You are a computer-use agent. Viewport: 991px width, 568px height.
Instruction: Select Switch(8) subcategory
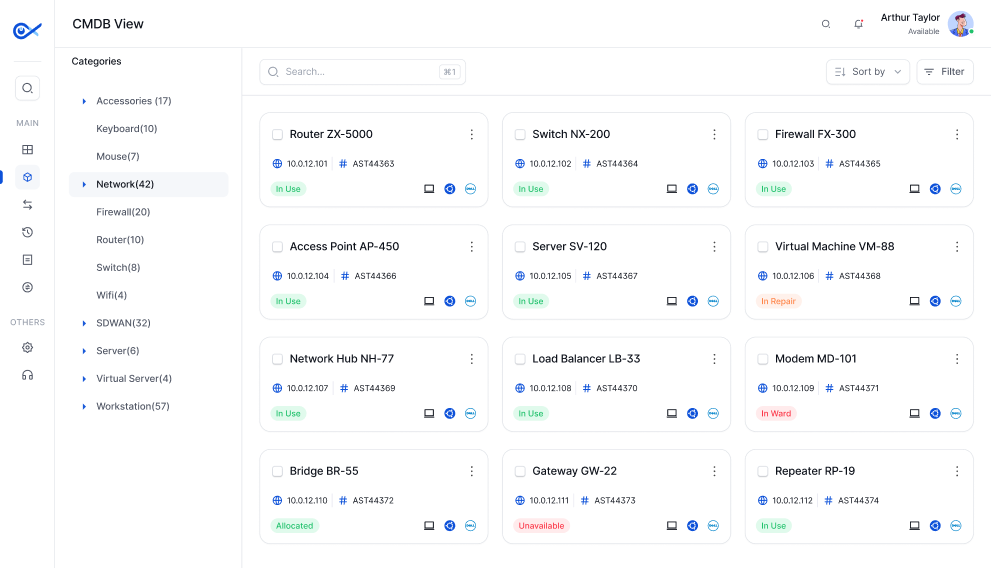[118, 268]
